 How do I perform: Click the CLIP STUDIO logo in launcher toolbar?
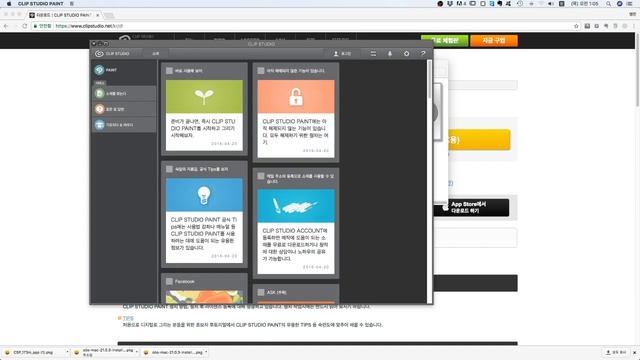coord(112,53)
